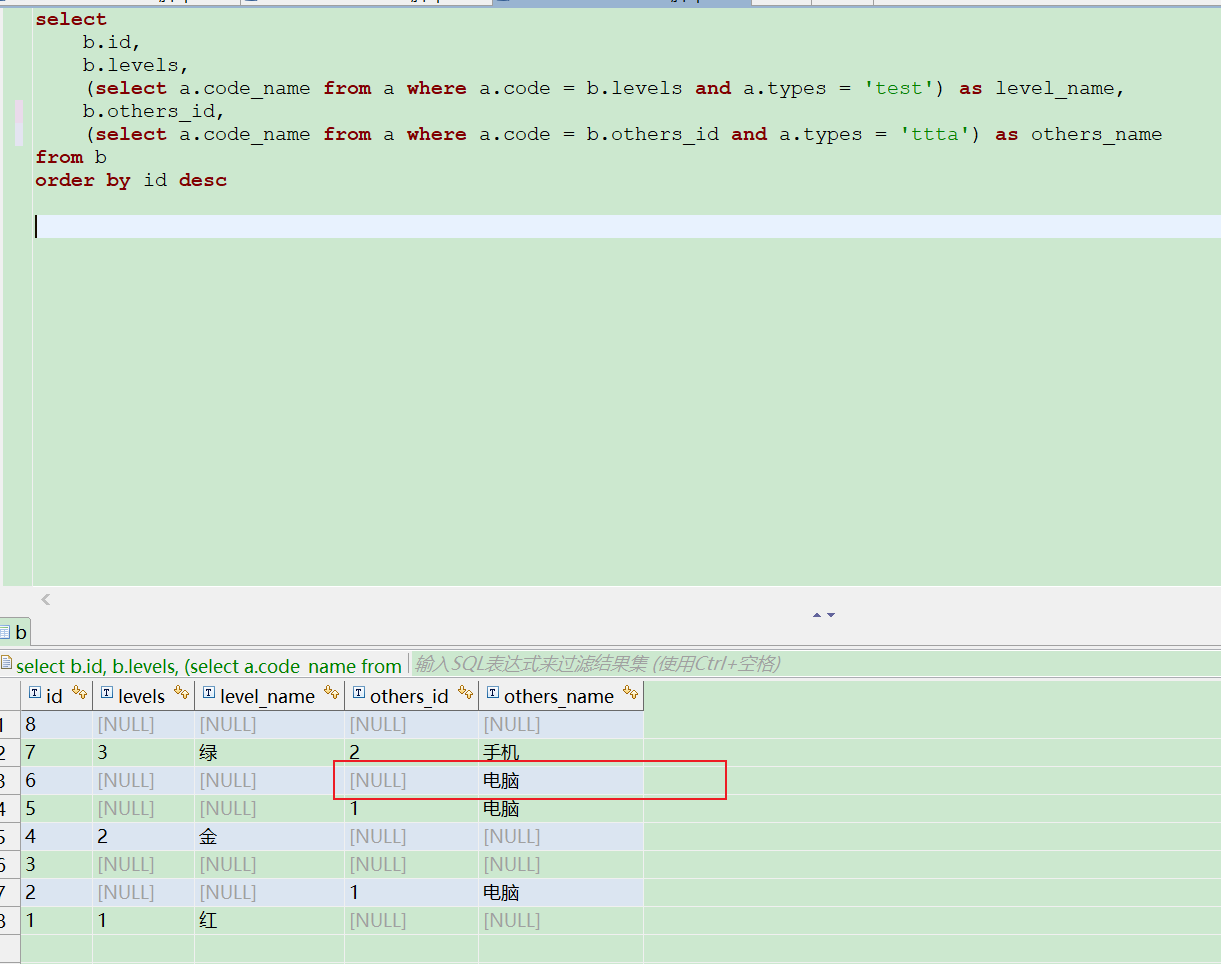Screen dimensions: 1221x964
Task: Click the sort icon on others_id column
Action: click(465, 693)
